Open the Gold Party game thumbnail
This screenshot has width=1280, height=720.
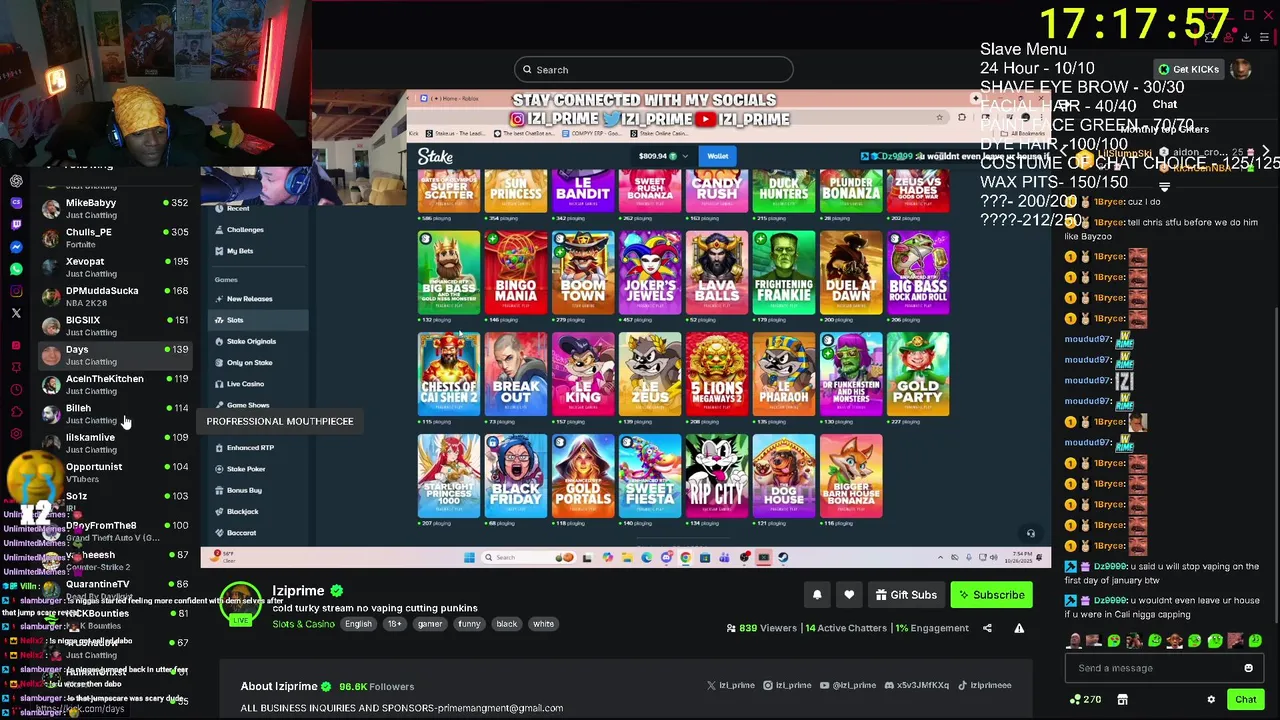tap(918, 374)
